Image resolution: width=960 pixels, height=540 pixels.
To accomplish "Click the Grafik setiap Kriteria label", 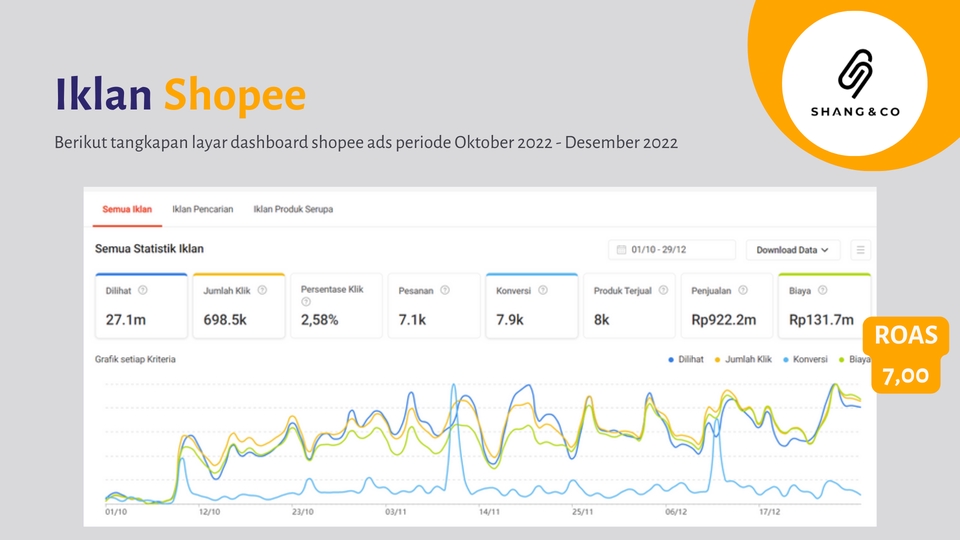I will 135,359.
